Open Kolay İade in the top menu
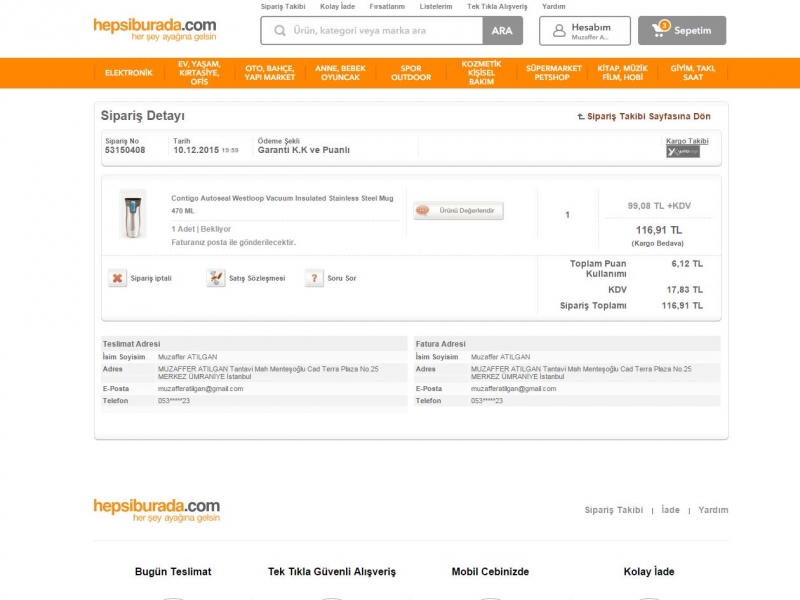 click(x=337, y=7)
